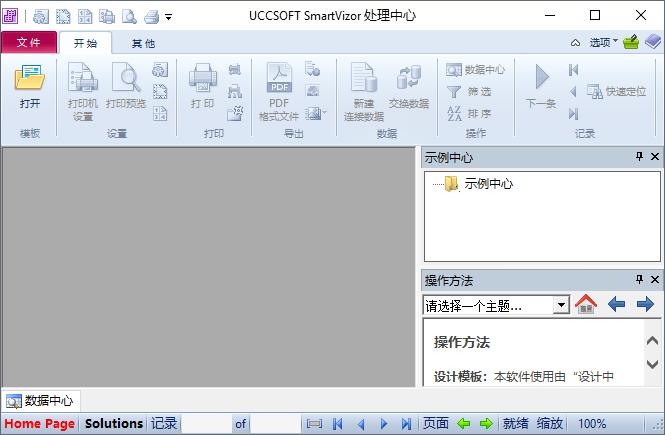The image size is (665, 435).
Task: Switch to the 开始 ribbon tab
Action: tap(85, 43)
